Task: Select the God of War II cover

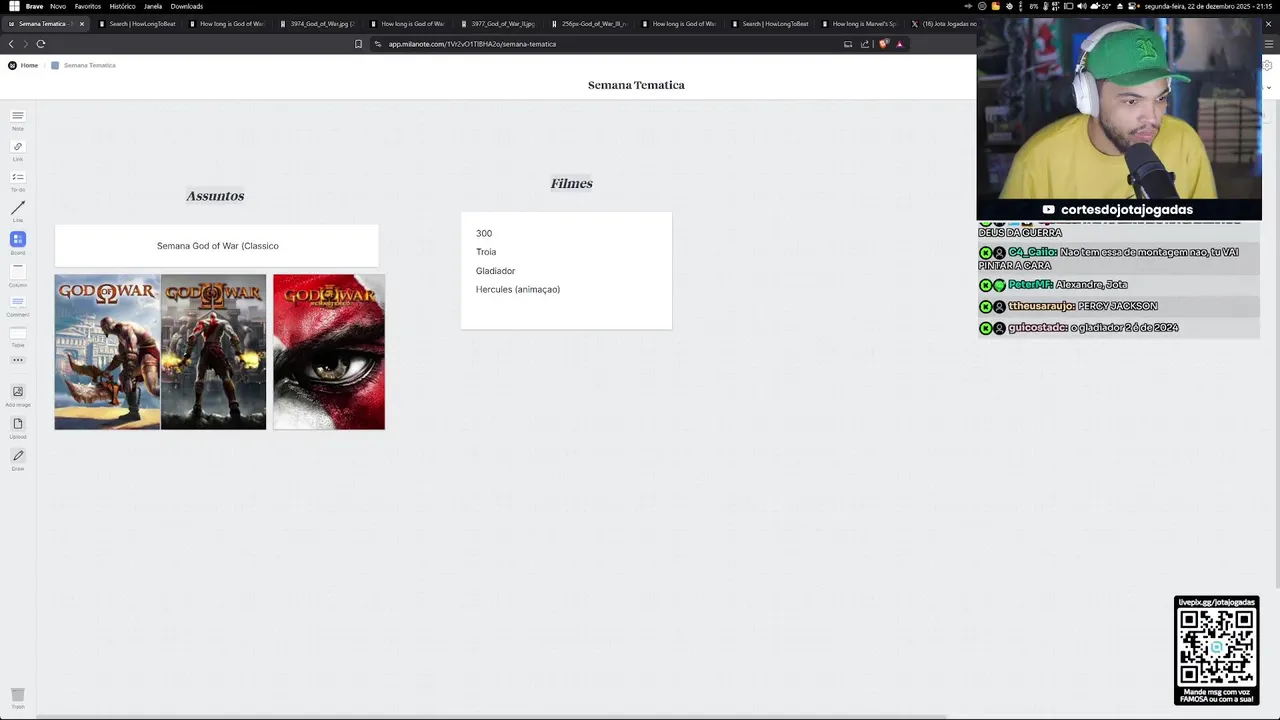Action: (213, 352)
